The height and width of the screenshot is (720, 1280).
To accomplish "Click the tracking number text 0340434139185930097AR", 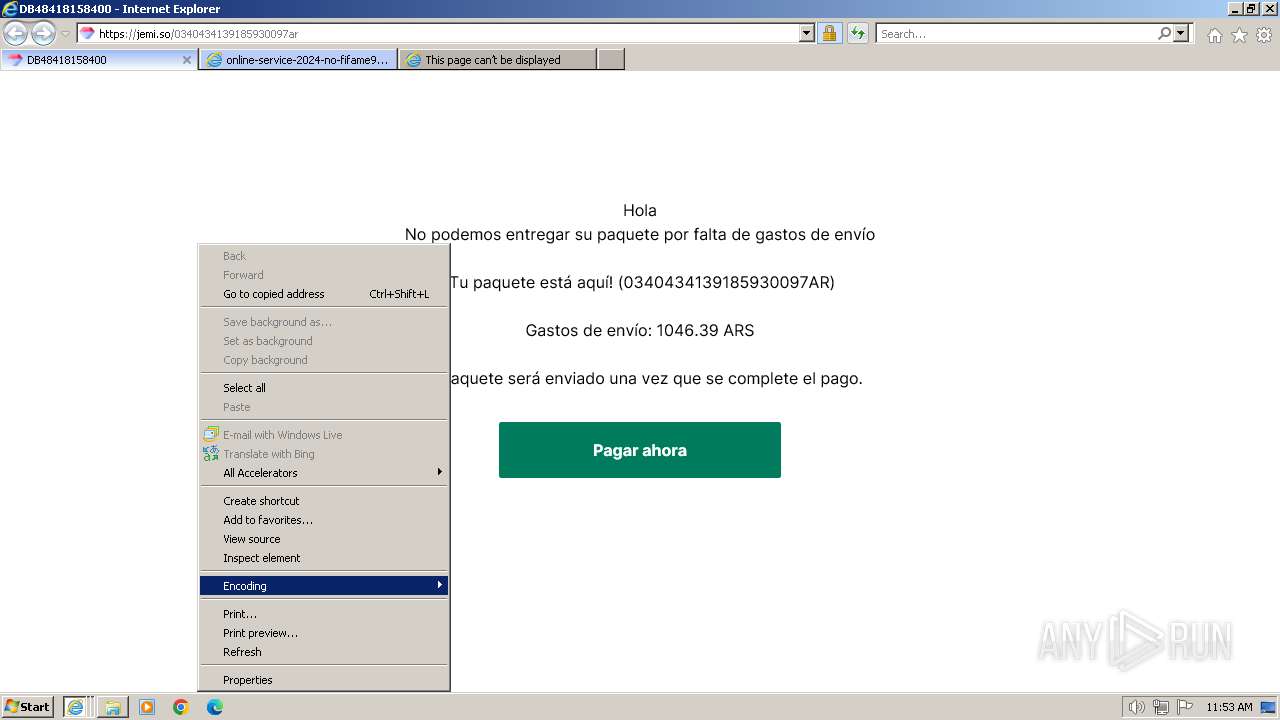I will (x=726, y=282).
